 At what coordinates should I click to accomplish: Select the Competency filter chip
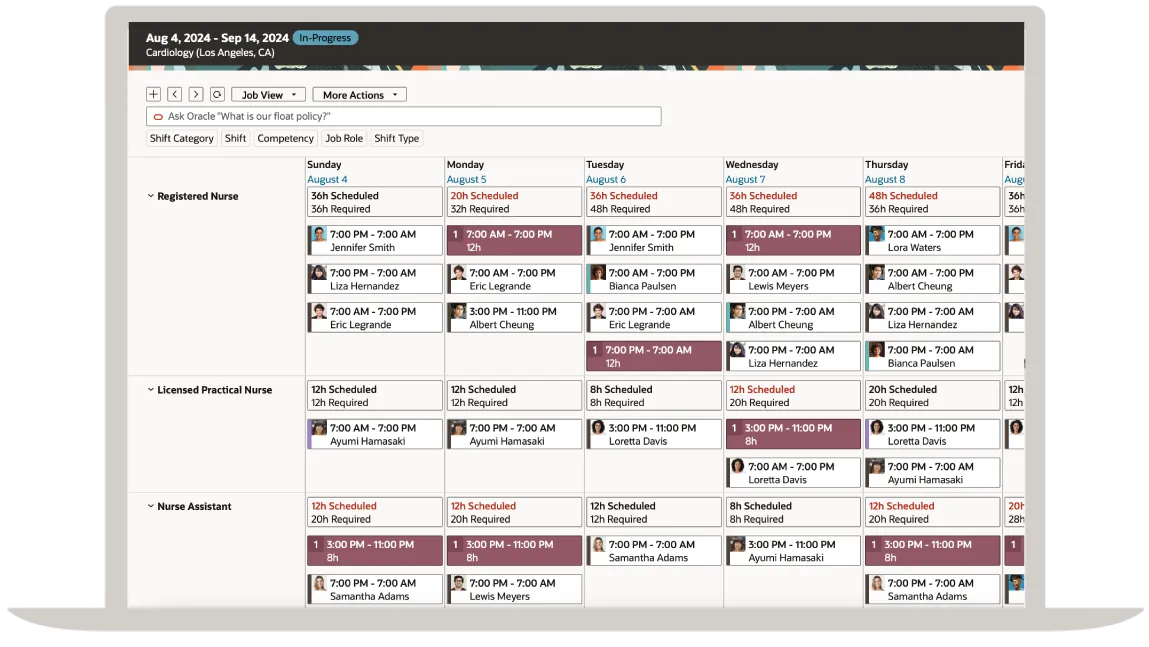tap(285, 138)
